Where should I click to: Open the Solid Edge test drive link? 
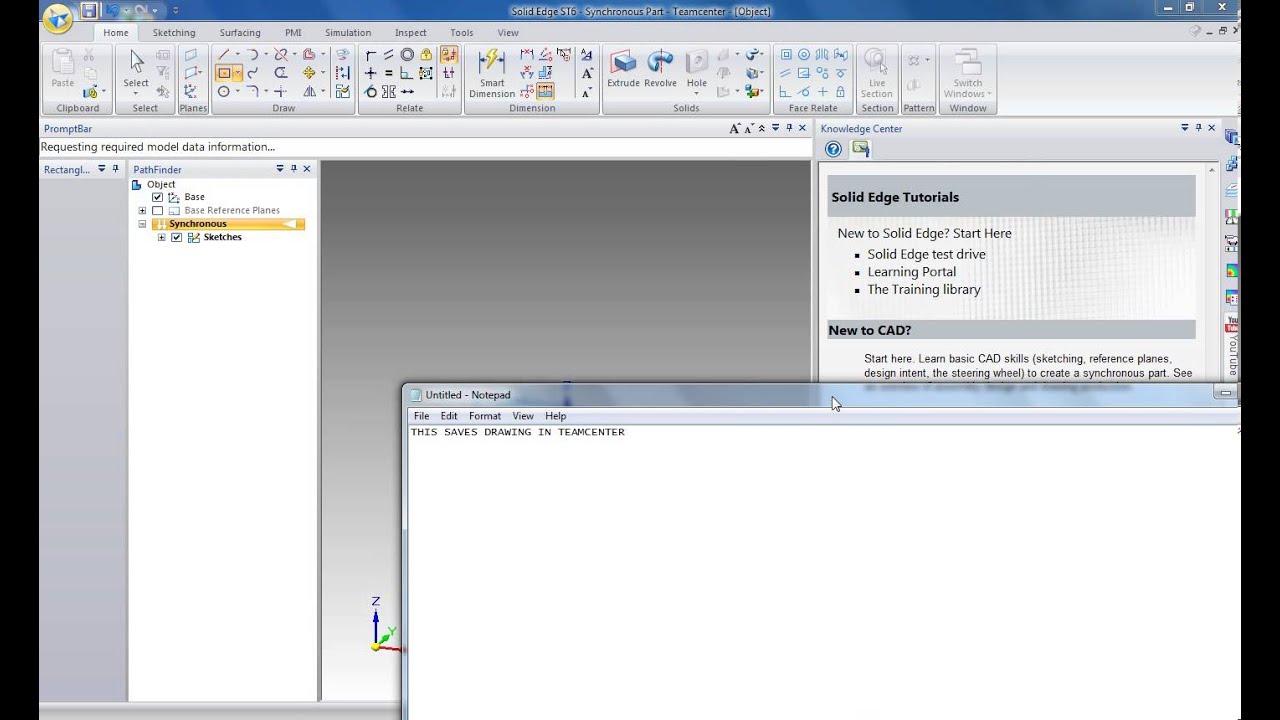pyautogui.click(x=926, y=254)
